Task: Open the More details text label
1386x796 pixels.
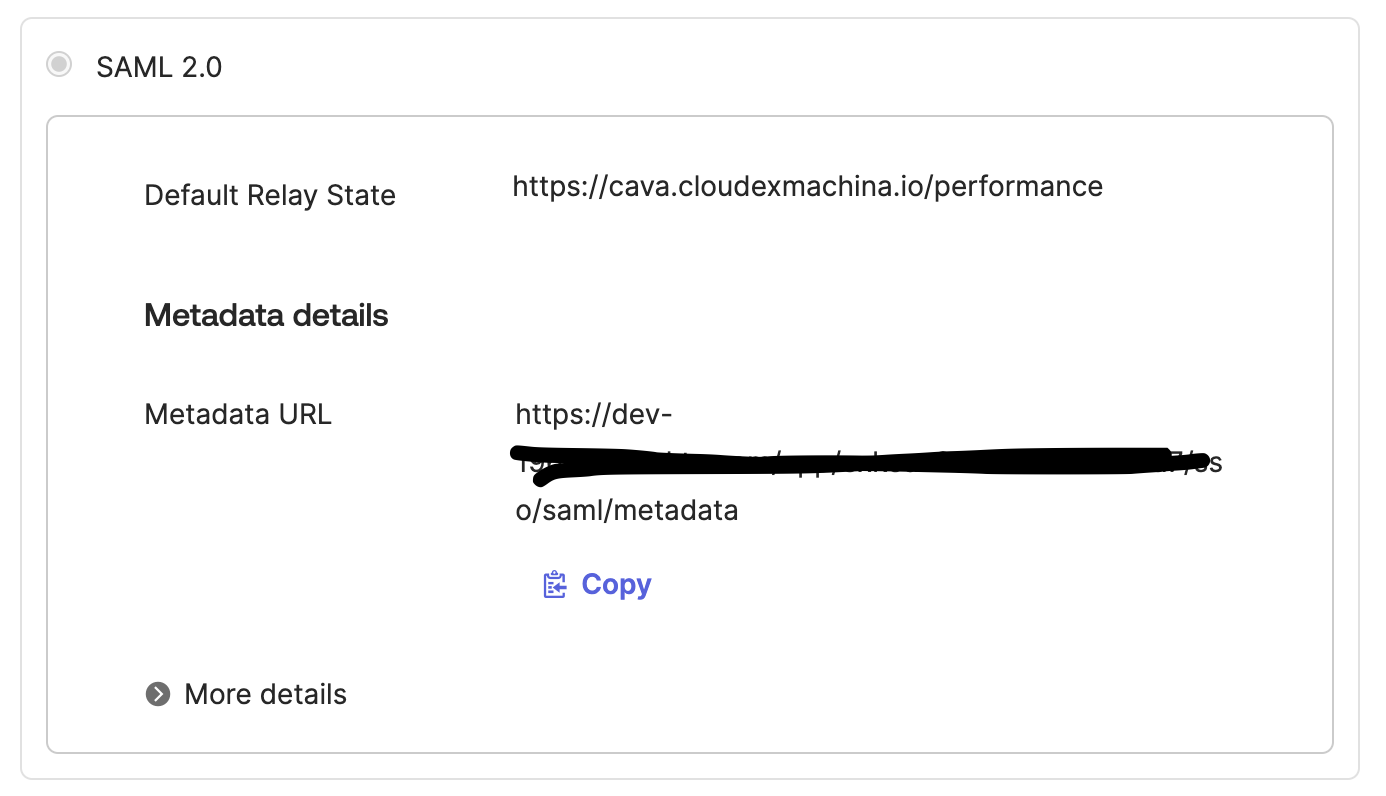Action: [x=266, y=694]
